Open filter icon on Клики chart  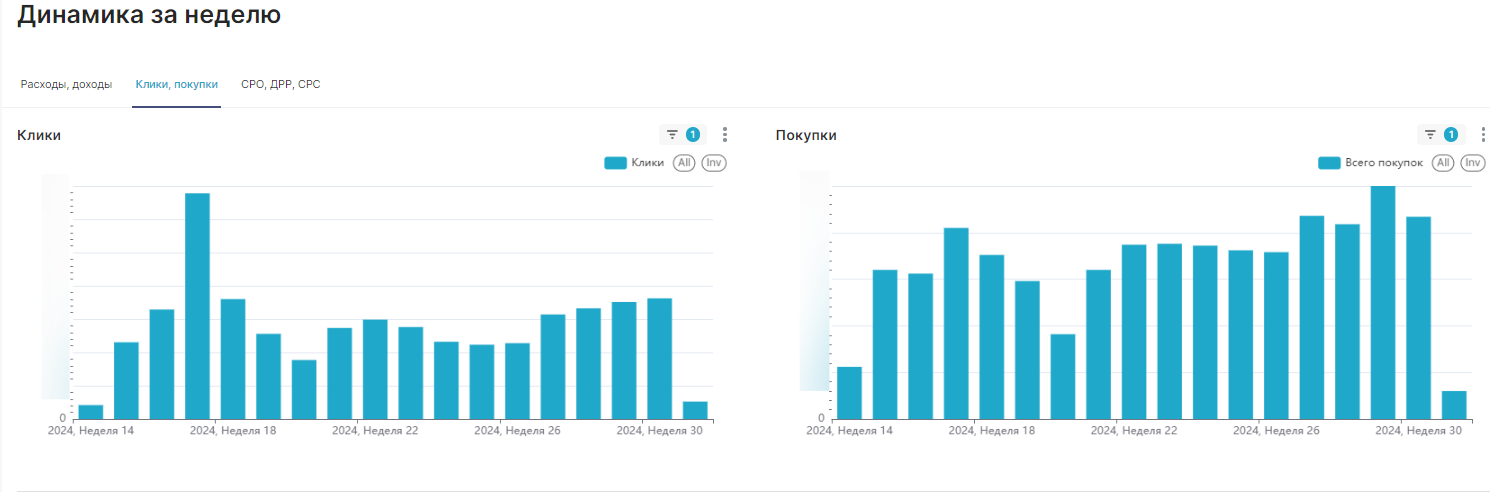tap(672, 134)
